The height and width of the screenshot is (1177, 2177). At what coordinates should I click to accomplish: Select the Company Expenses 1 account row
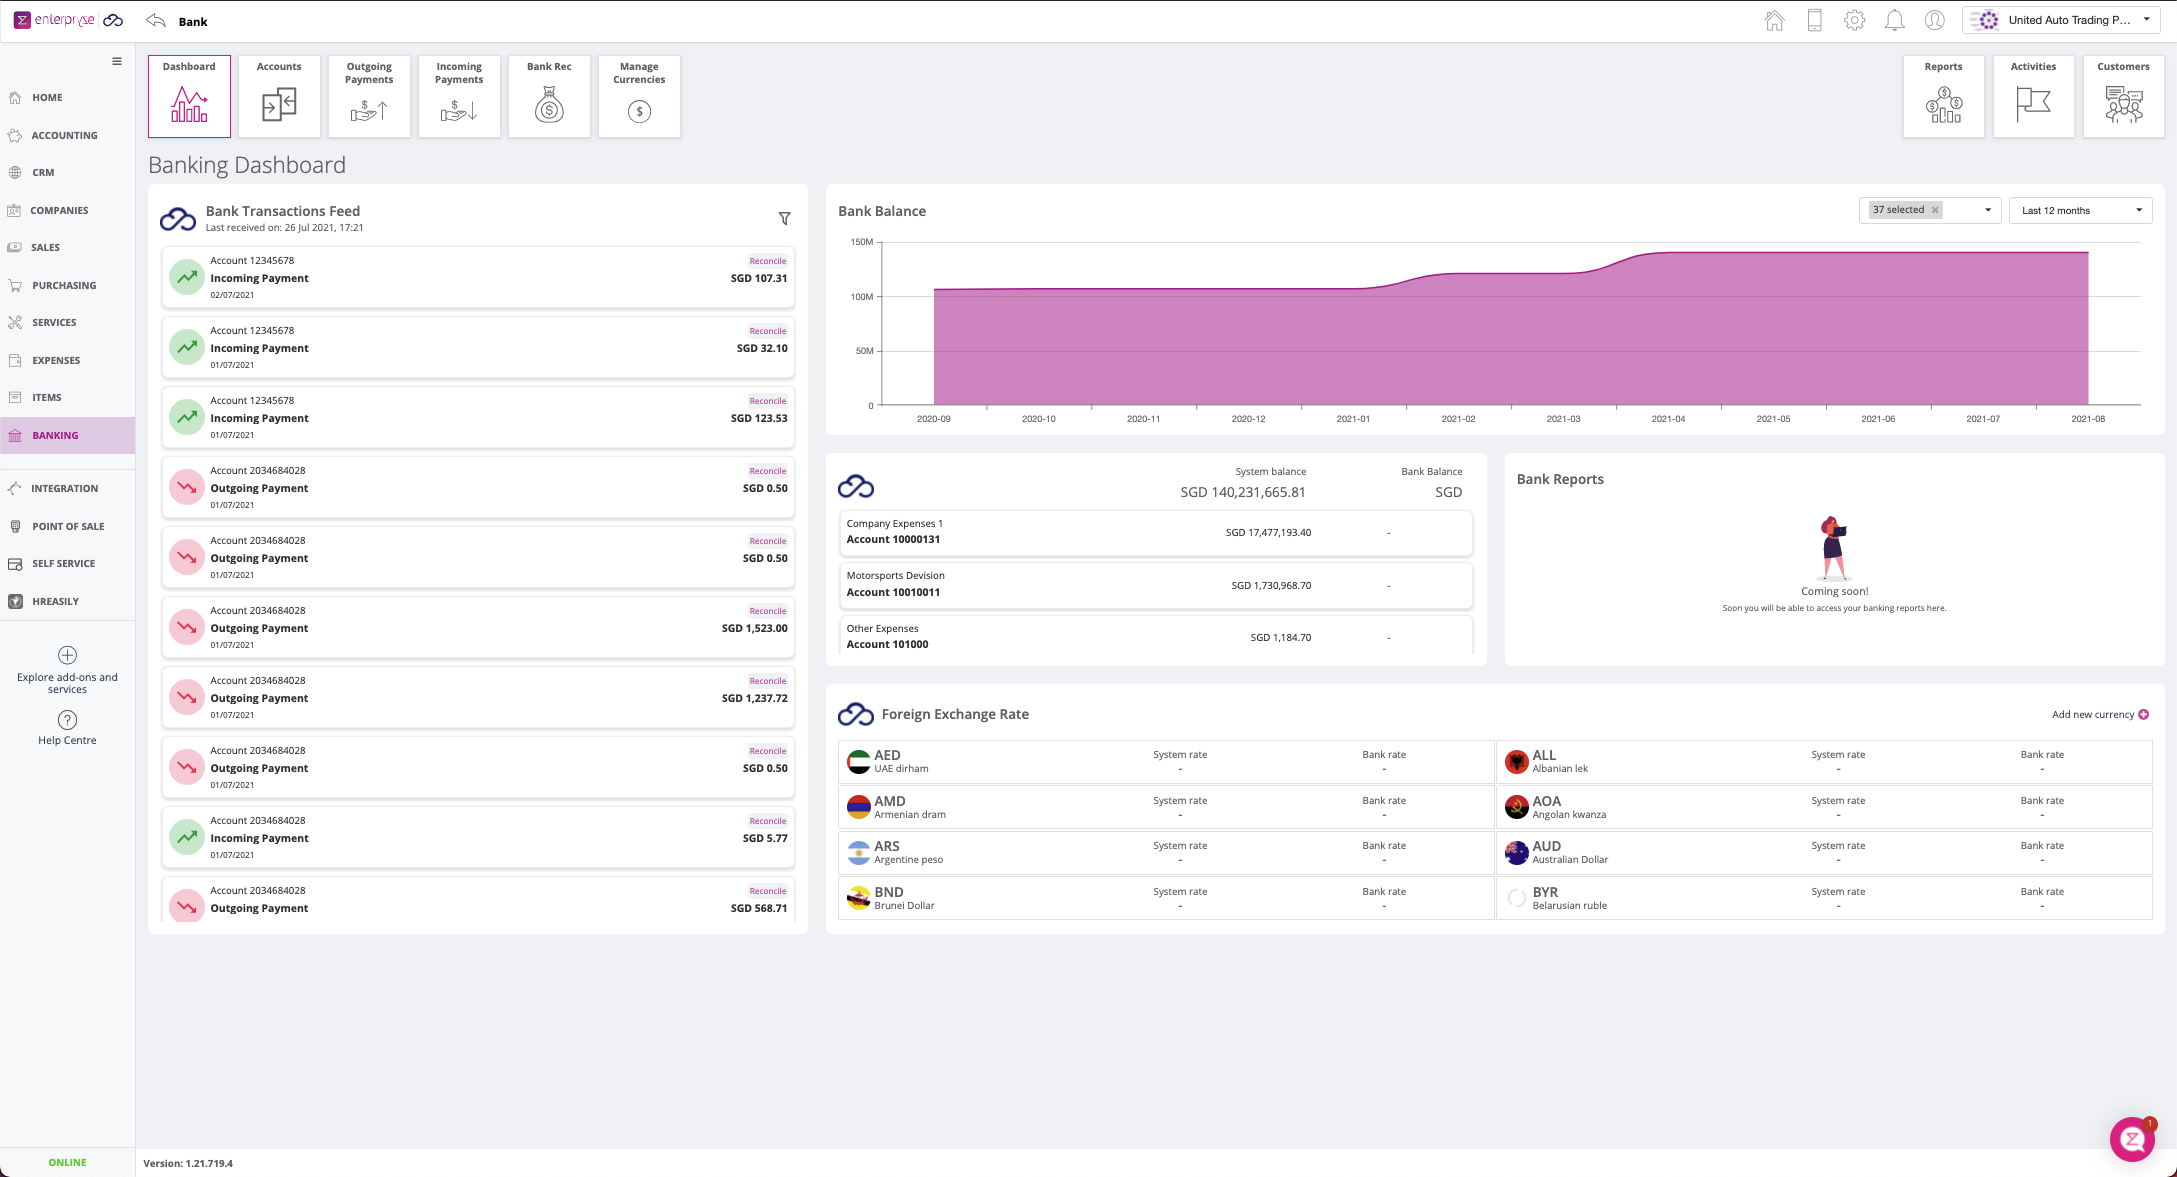(1155, 532)
